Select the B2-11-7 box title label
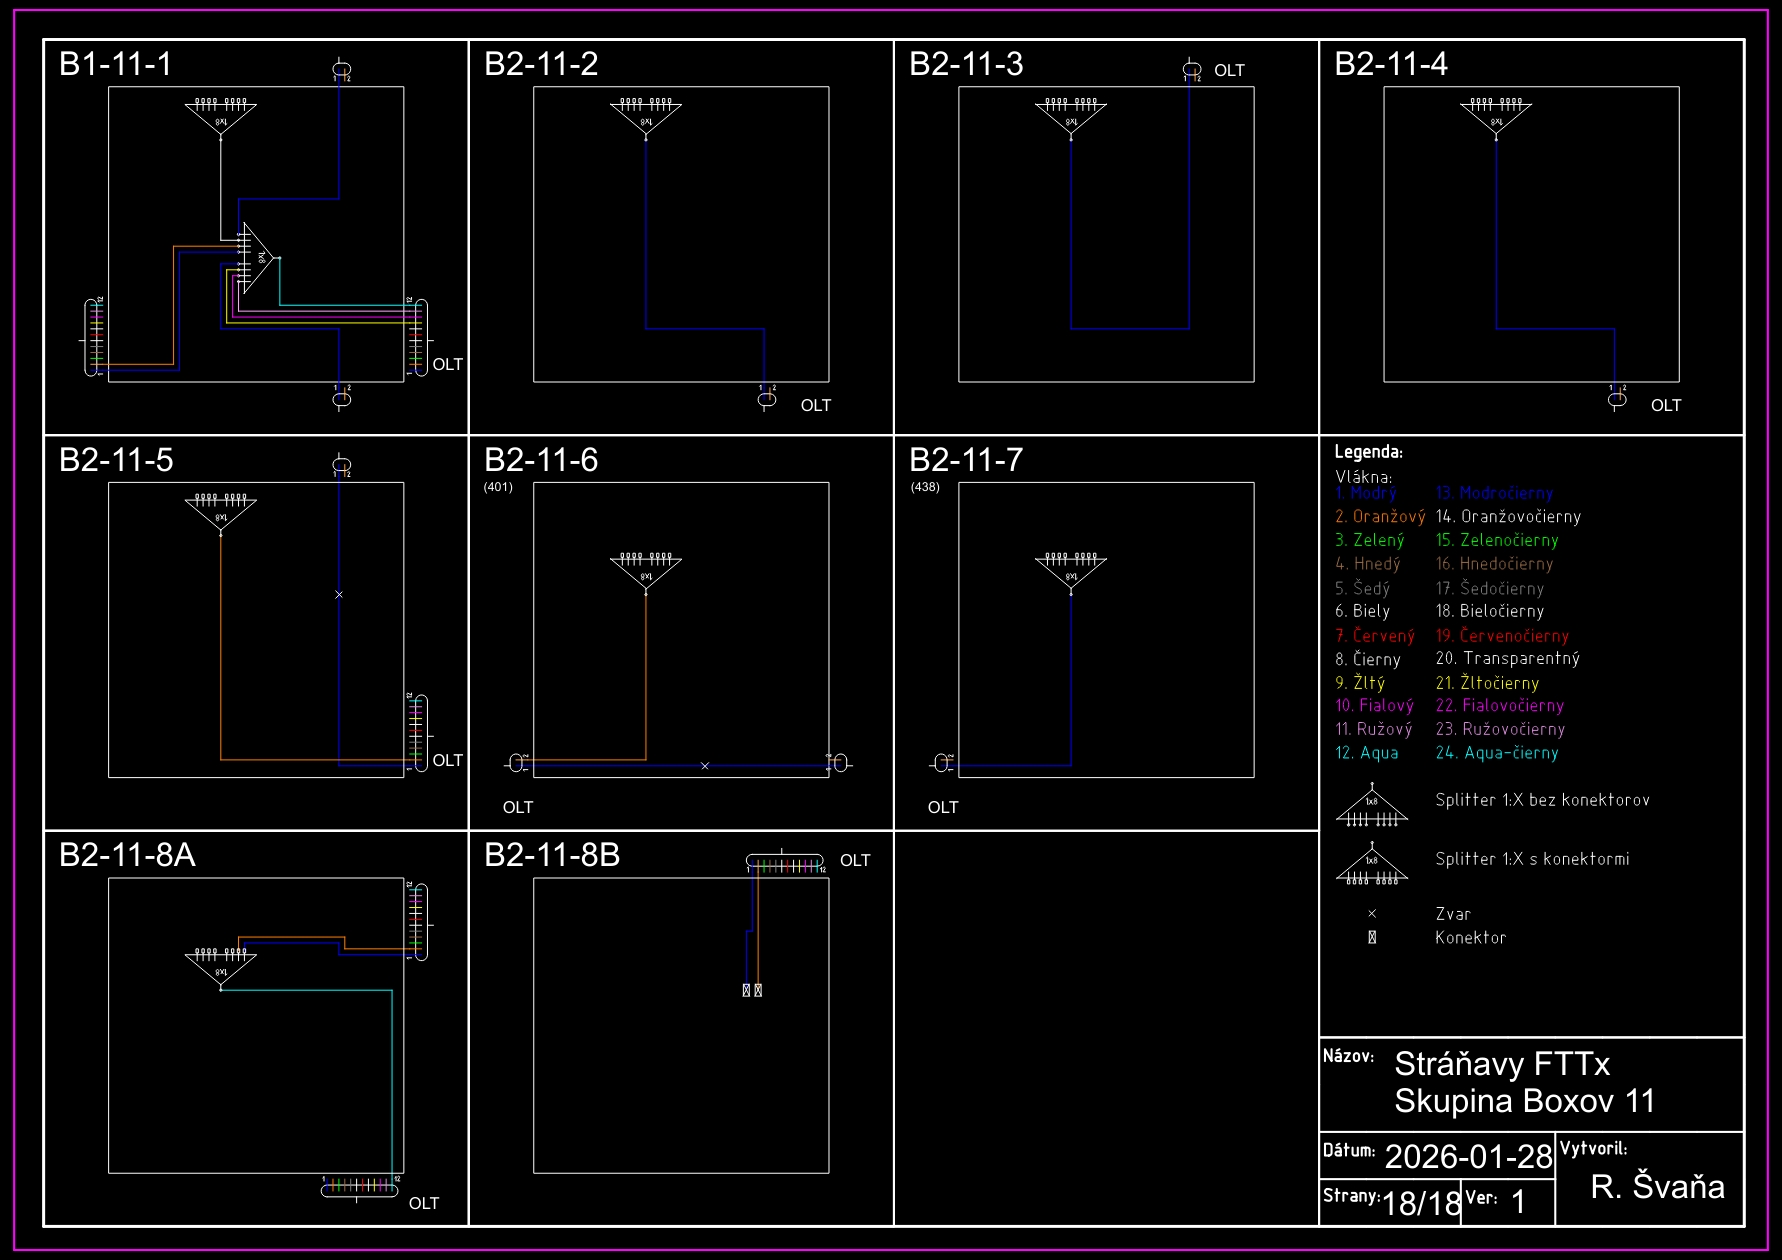This screenshot has width=1782, height=1260. (x=966, y=460)
